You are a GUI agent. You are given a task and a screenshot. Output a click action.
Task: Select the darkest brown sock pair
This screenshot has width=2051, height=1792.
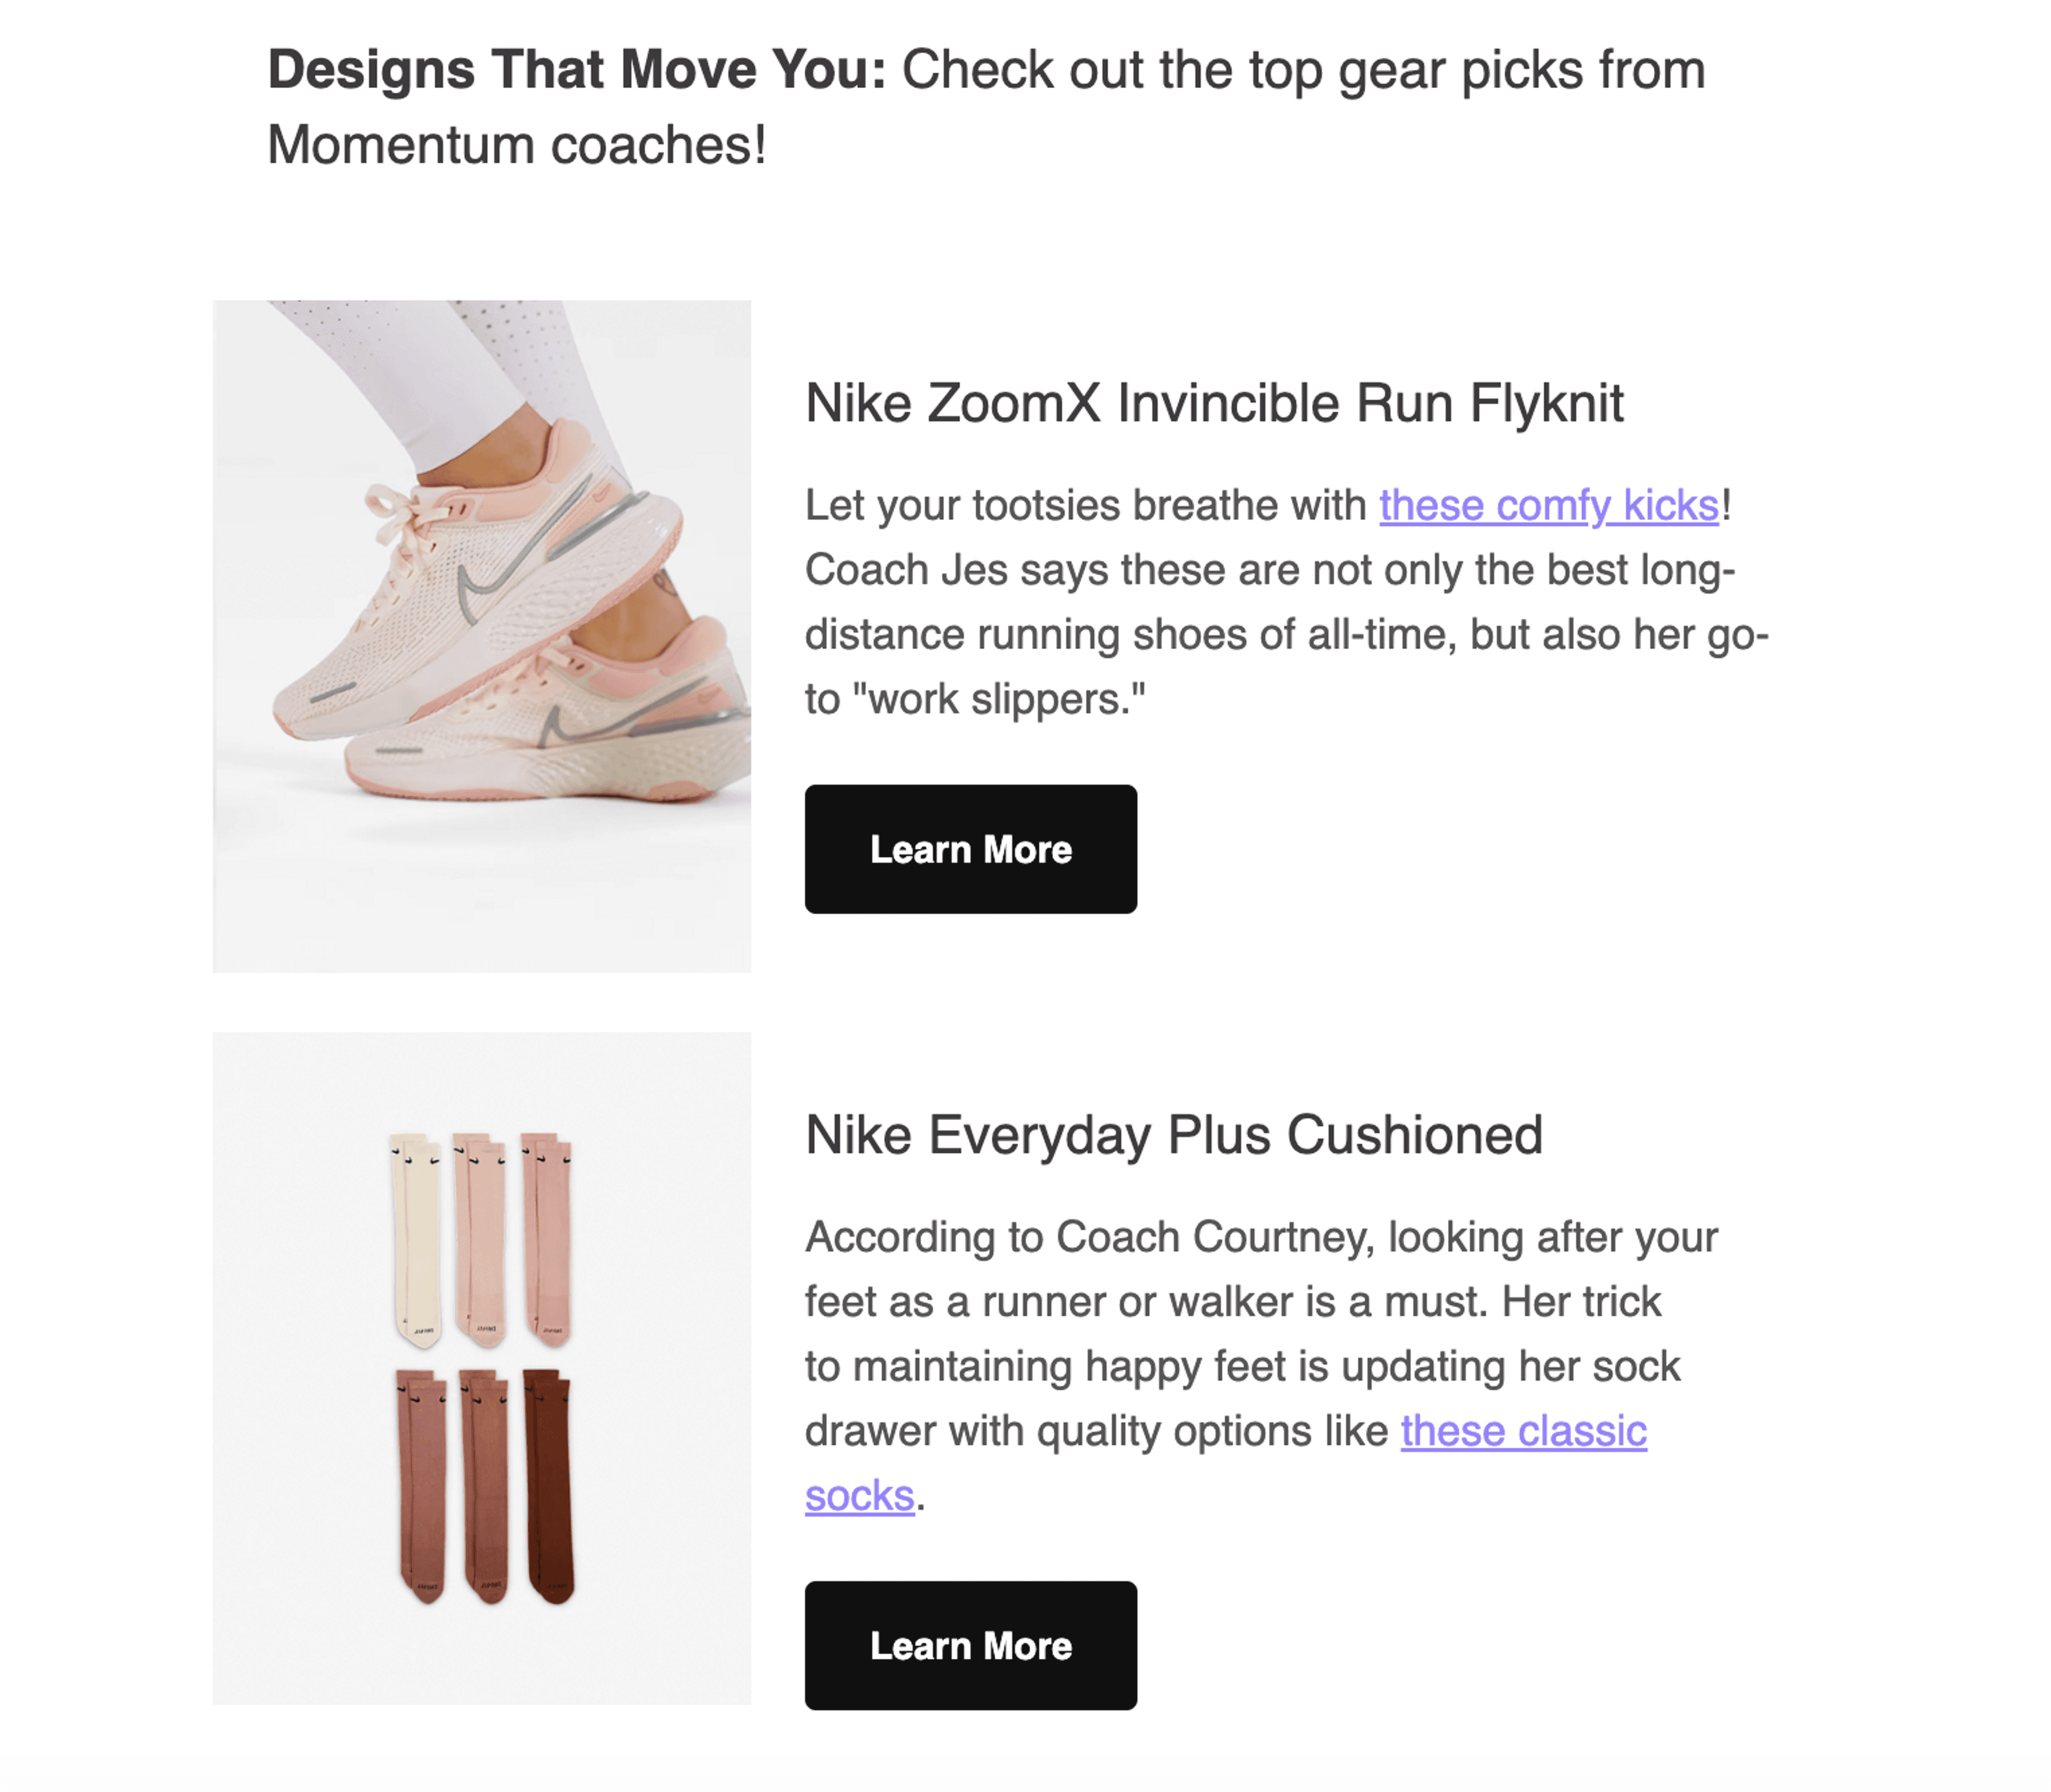pyautogui.click(x=549, y=1486)
